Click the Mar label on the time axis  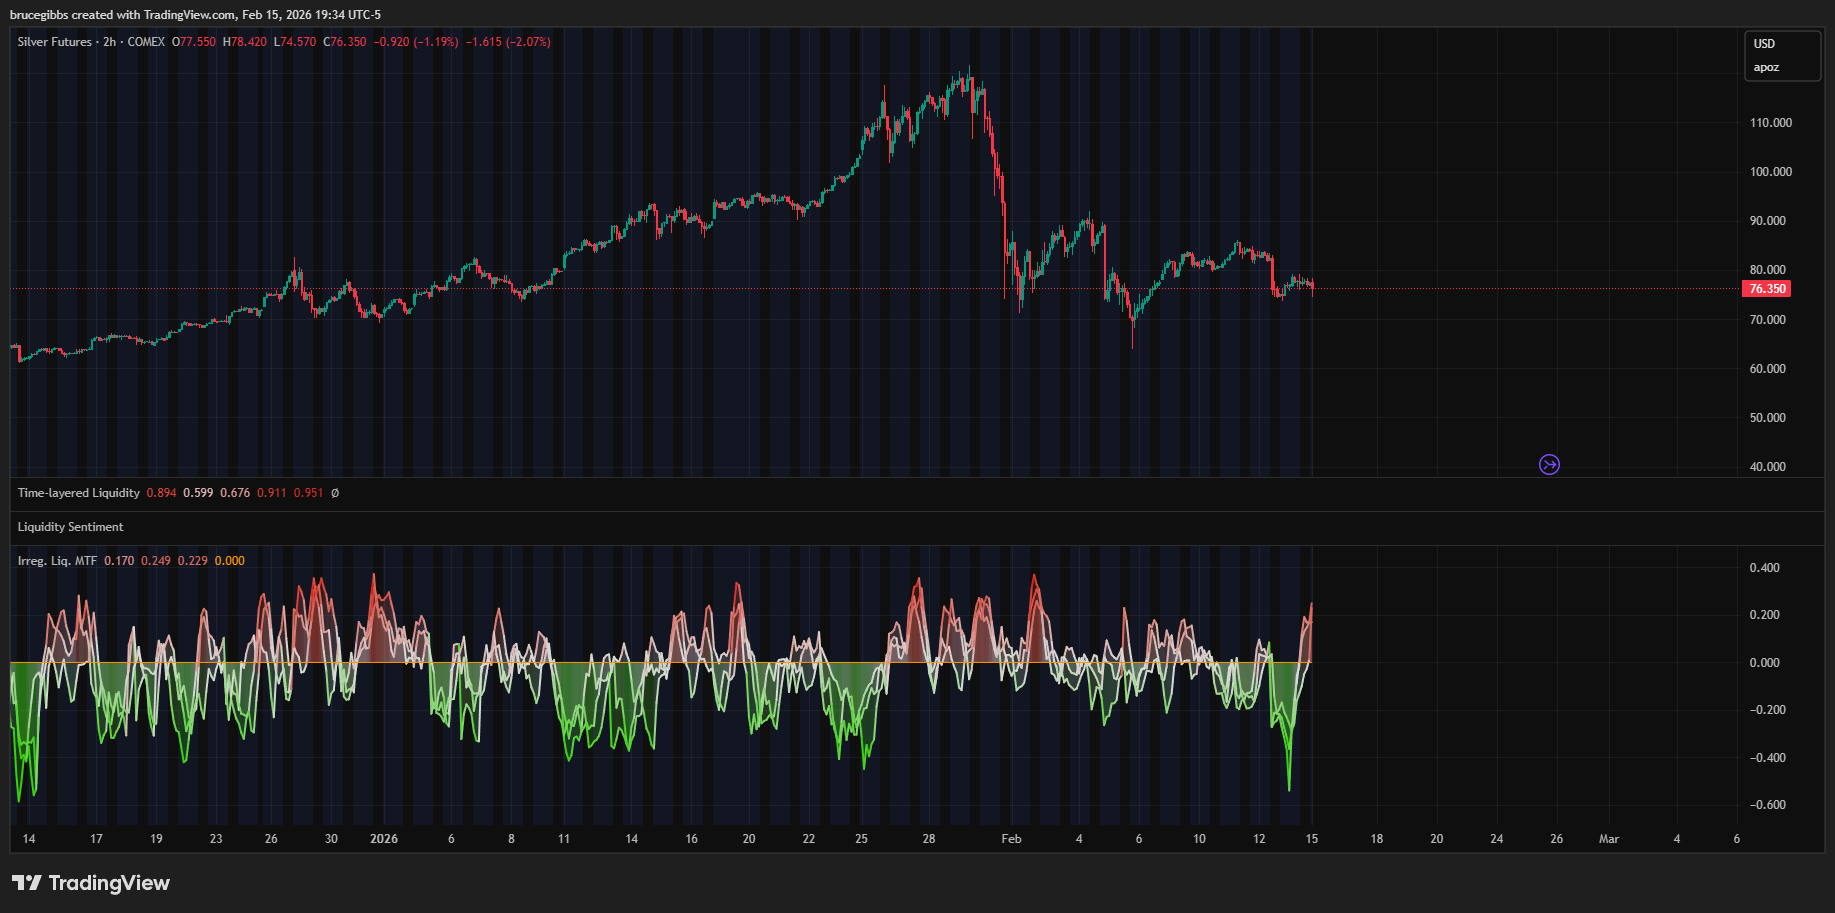click(1608, 839)
